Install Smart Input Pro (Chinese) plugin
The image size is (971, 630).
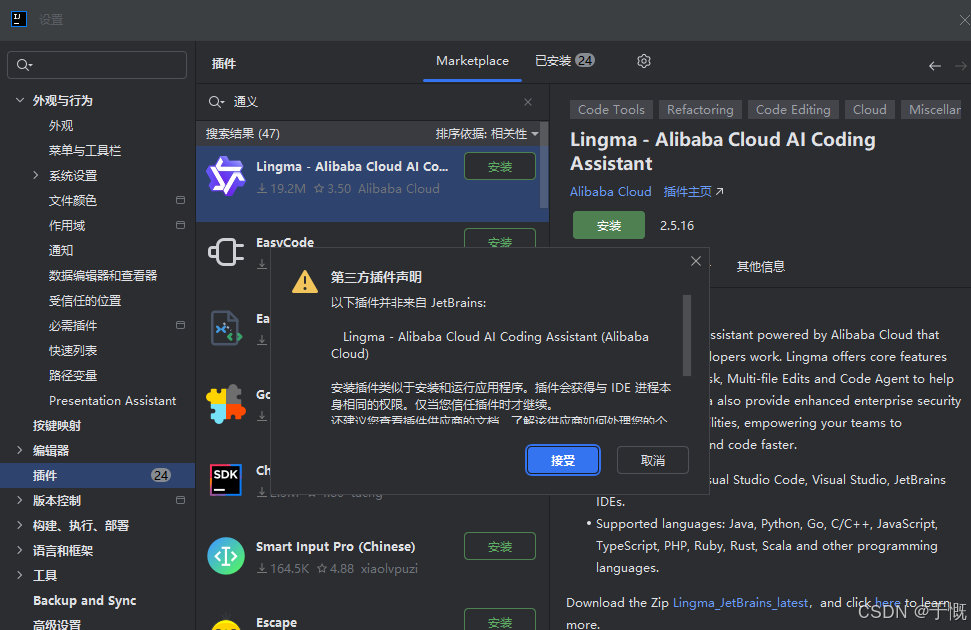click(x=500, y=546)
